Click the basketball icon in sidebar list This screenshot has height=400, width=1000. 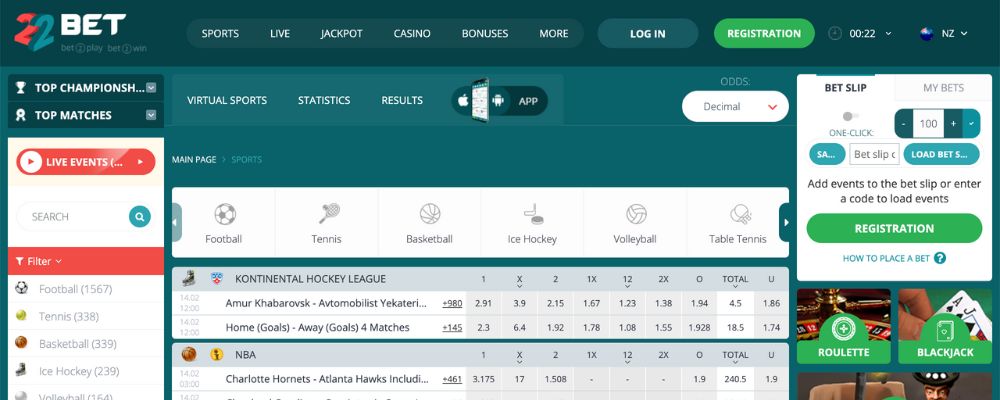22,343
